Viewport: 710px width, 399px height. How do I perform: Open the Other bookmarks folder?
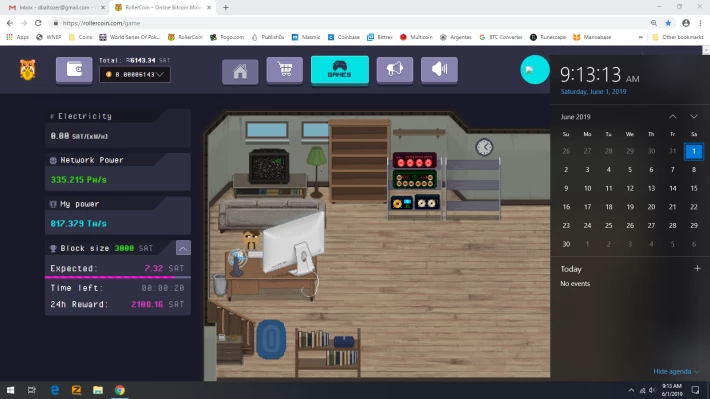[x=678, y=37]
